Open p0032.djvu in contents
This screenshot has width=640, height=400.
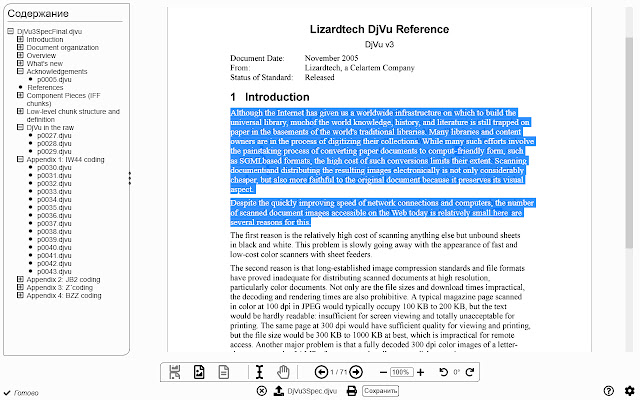click(x=54, y=183)
